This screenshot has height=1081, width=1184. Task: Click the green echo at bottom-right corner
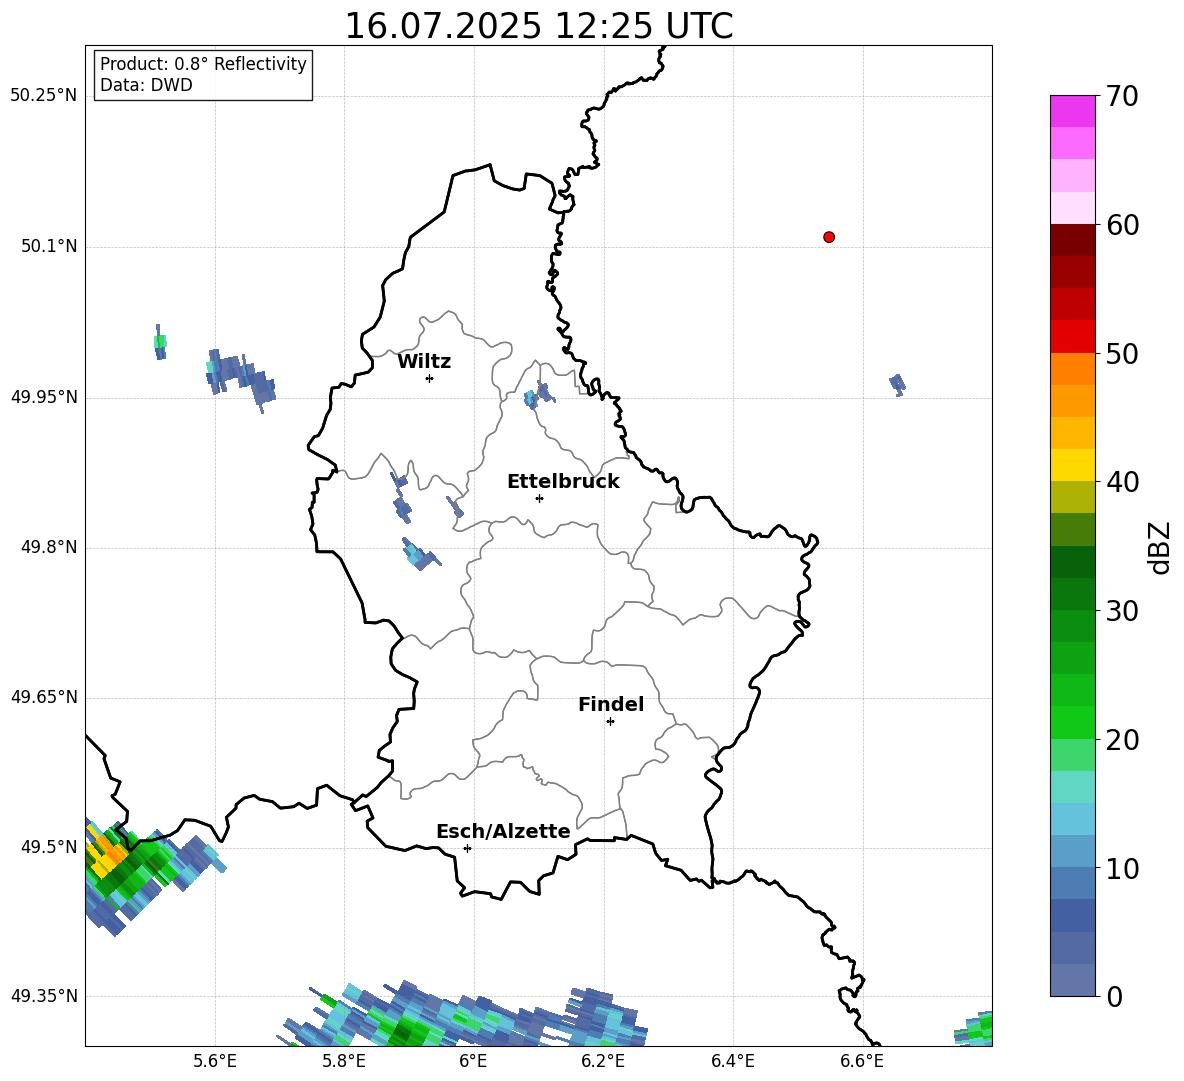click(975, 1029)
